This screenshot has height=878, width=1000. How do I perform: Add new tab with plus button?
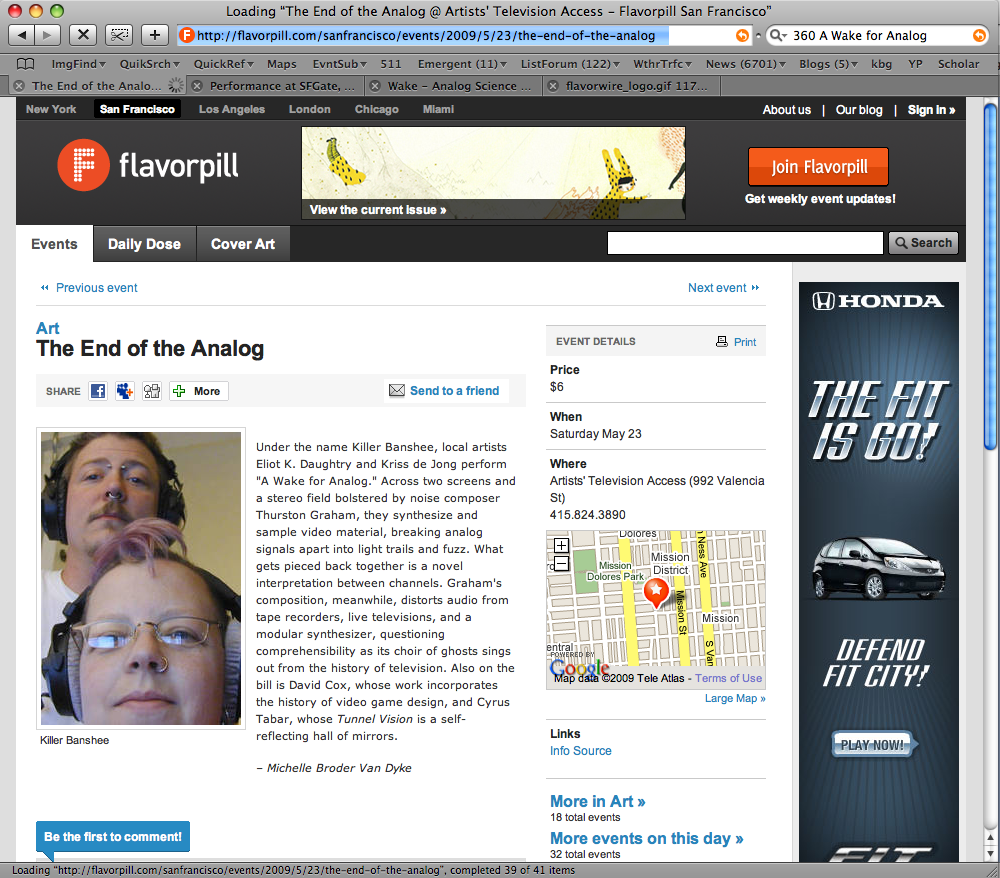155,34
